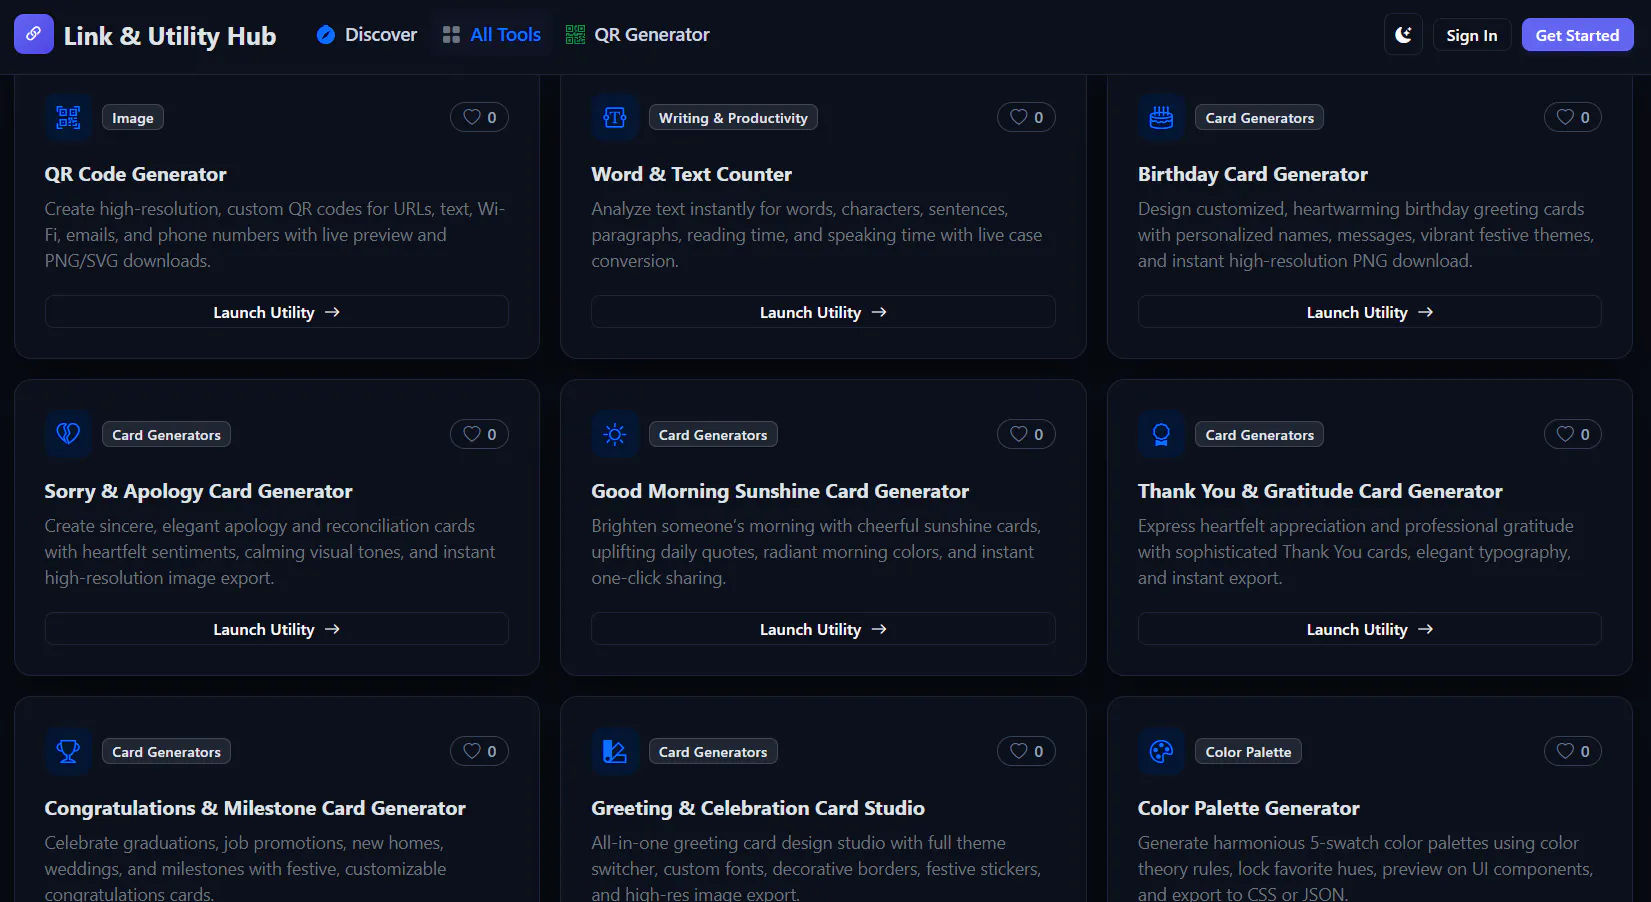Like the Color Palette Generator tool
1651x902 pixels.
pyautogui.click(x=1573, y=752)
